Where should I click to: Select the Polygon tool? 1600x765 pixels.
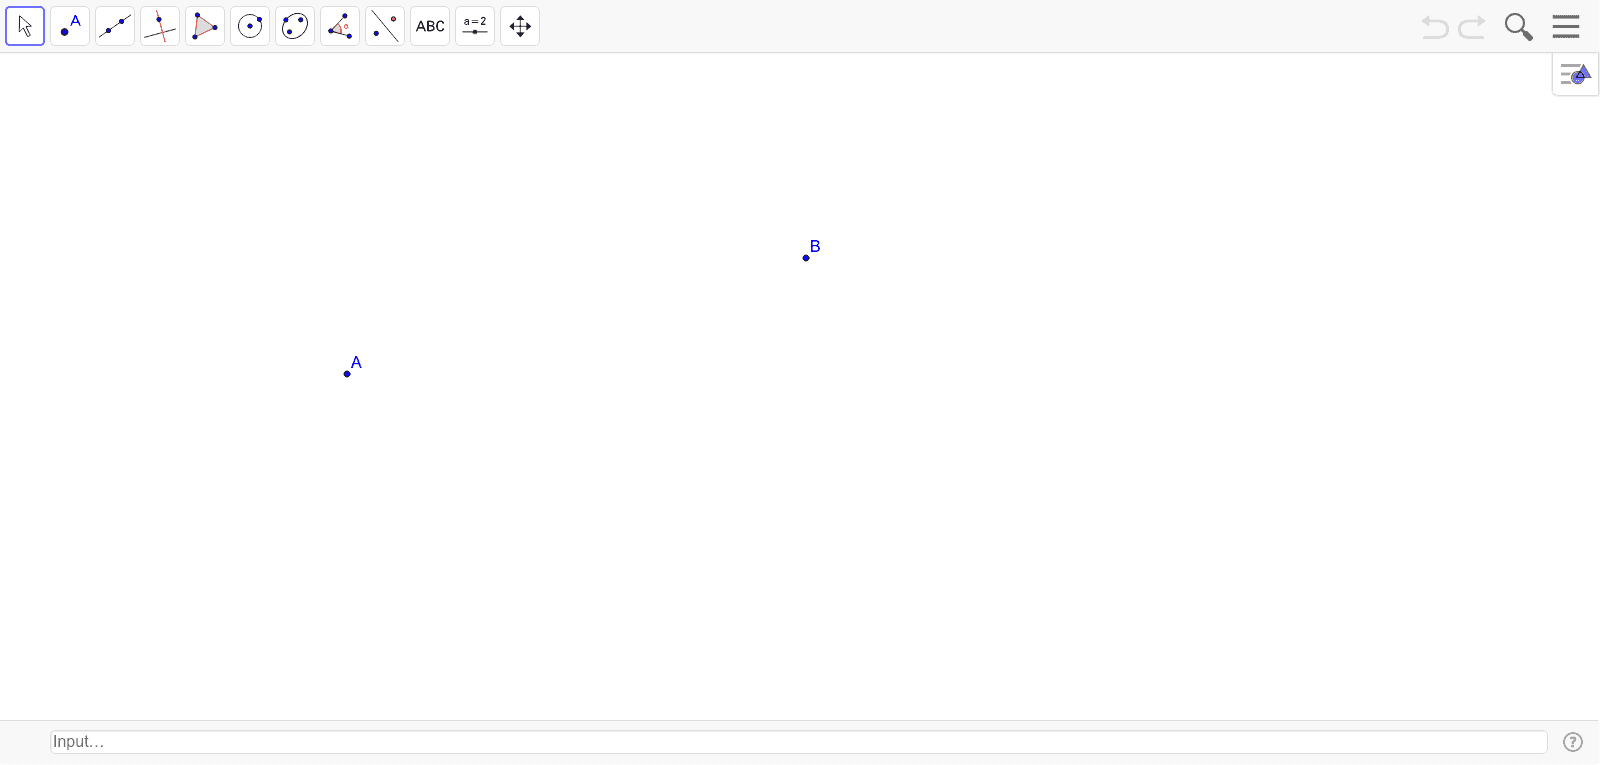(x=205, y=26)
